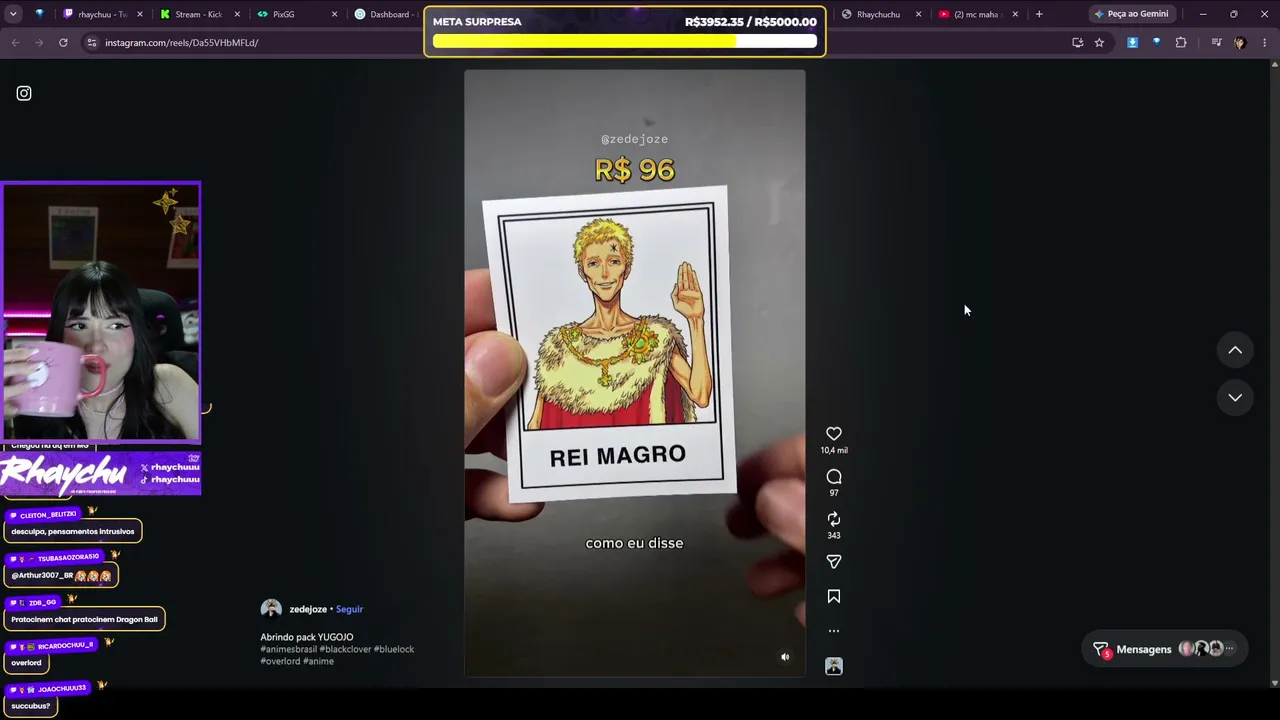Viewport: 1280px width, 720px height.
Task: Click the page's vertical scrollbar
Action: [1274, 373]
